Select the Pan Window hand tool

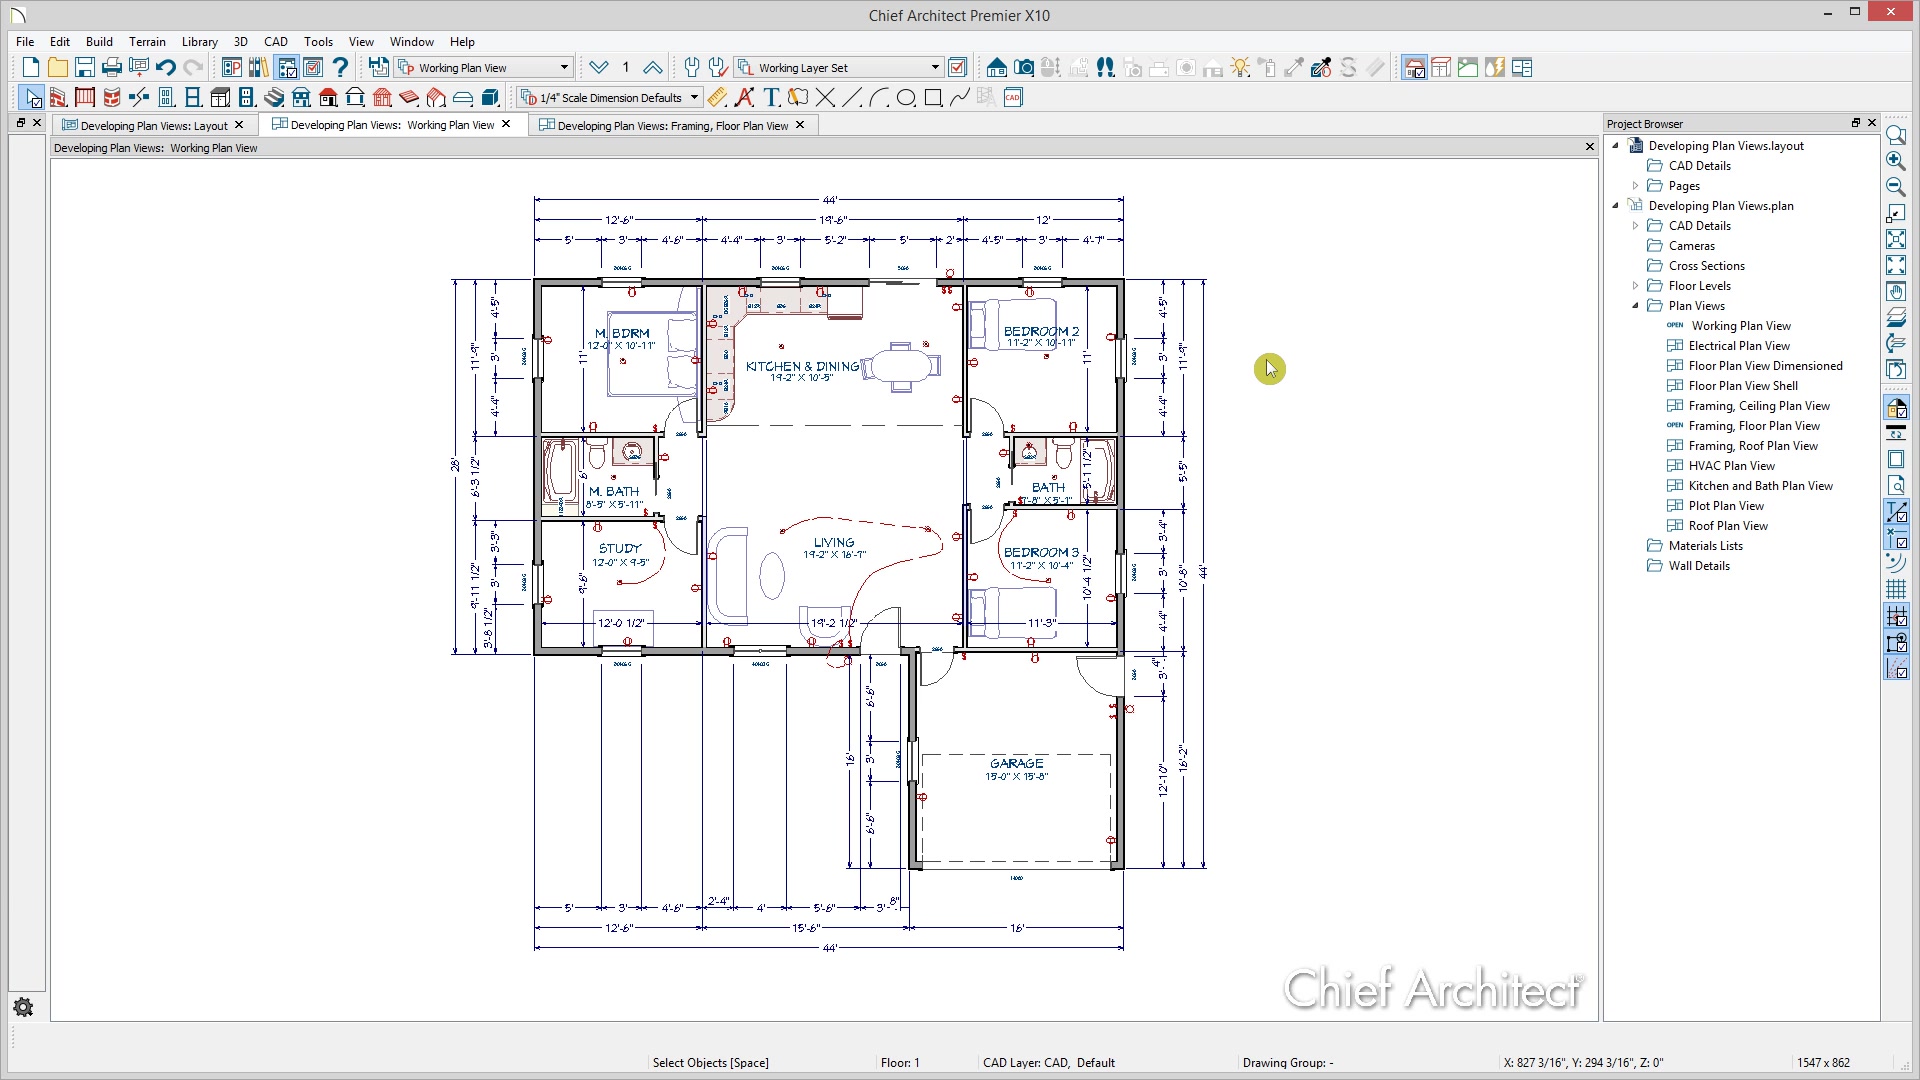pos(1895,291)
